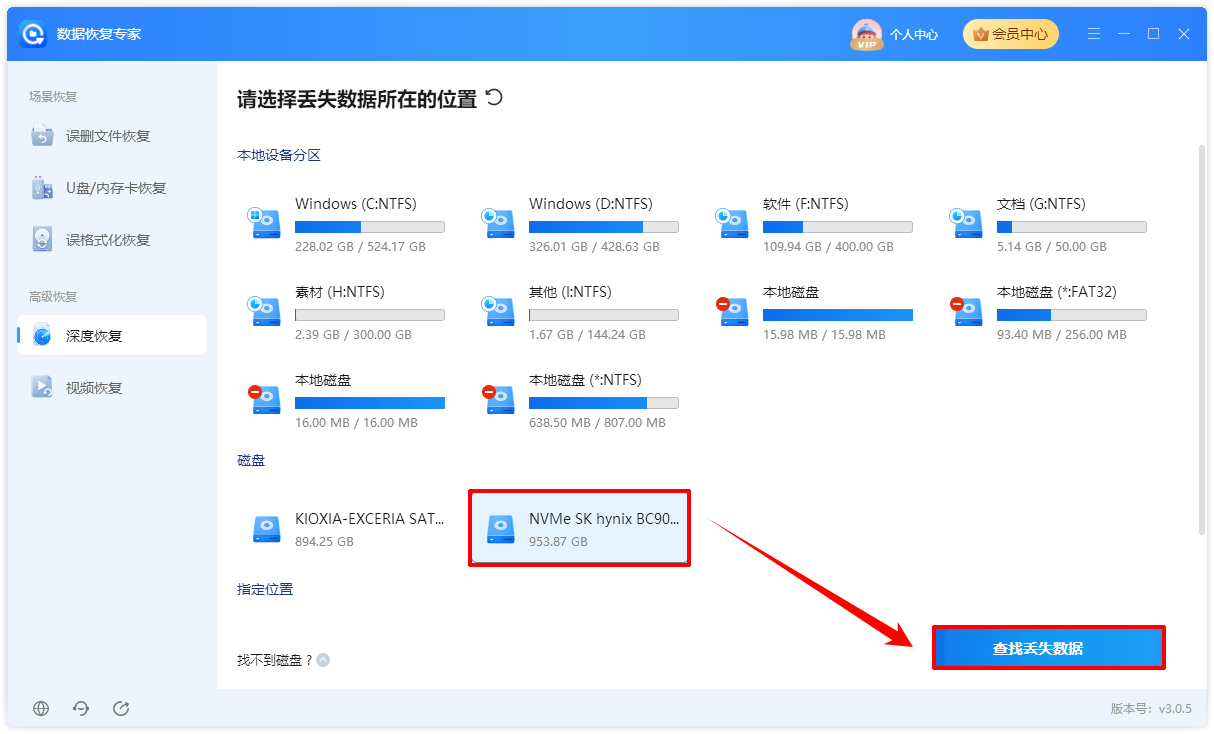Click the U盘/内存卡恢复 USB icon

click(x=42, y=188)
